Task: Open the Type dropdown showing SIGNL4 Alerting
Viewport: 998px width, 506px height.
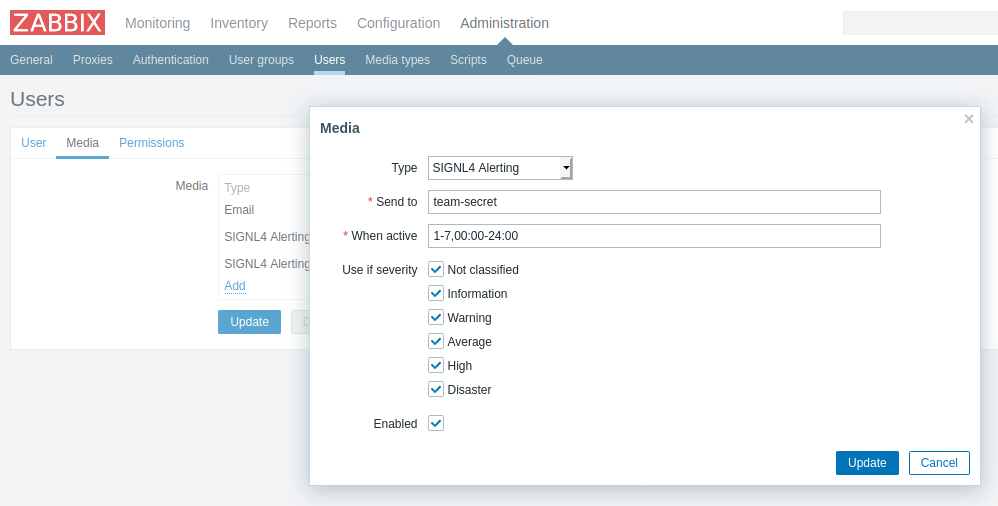Action: click(500, 168)
